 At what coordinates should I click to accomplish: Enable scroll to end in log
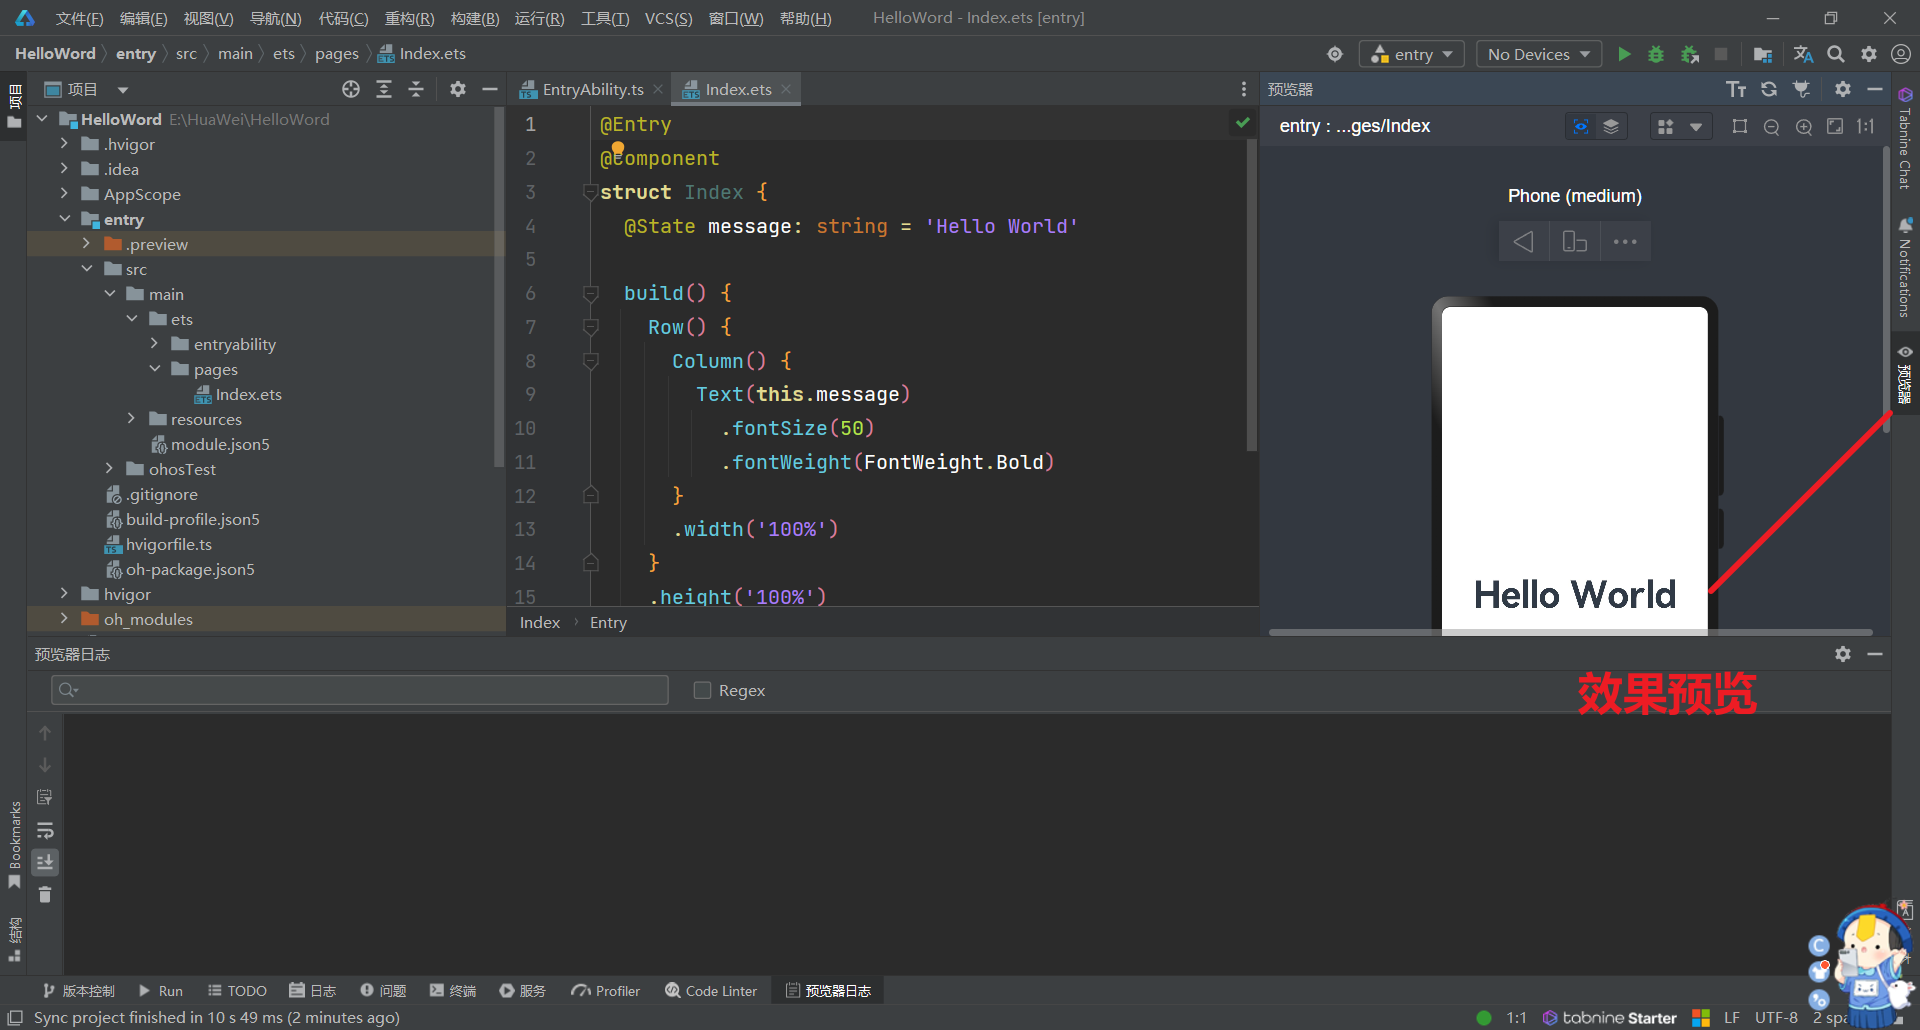coord(45,862)
